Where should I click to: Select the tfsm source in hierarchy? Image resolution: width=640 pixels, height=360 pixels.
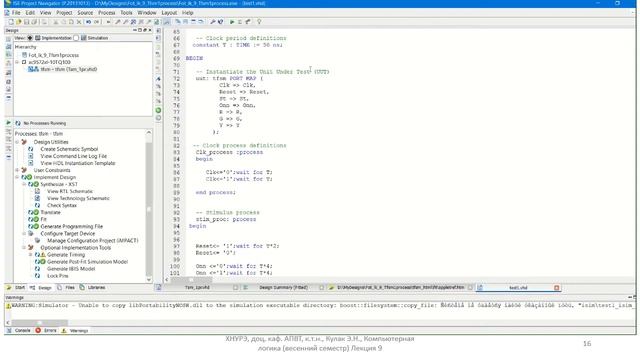[69, 69]
